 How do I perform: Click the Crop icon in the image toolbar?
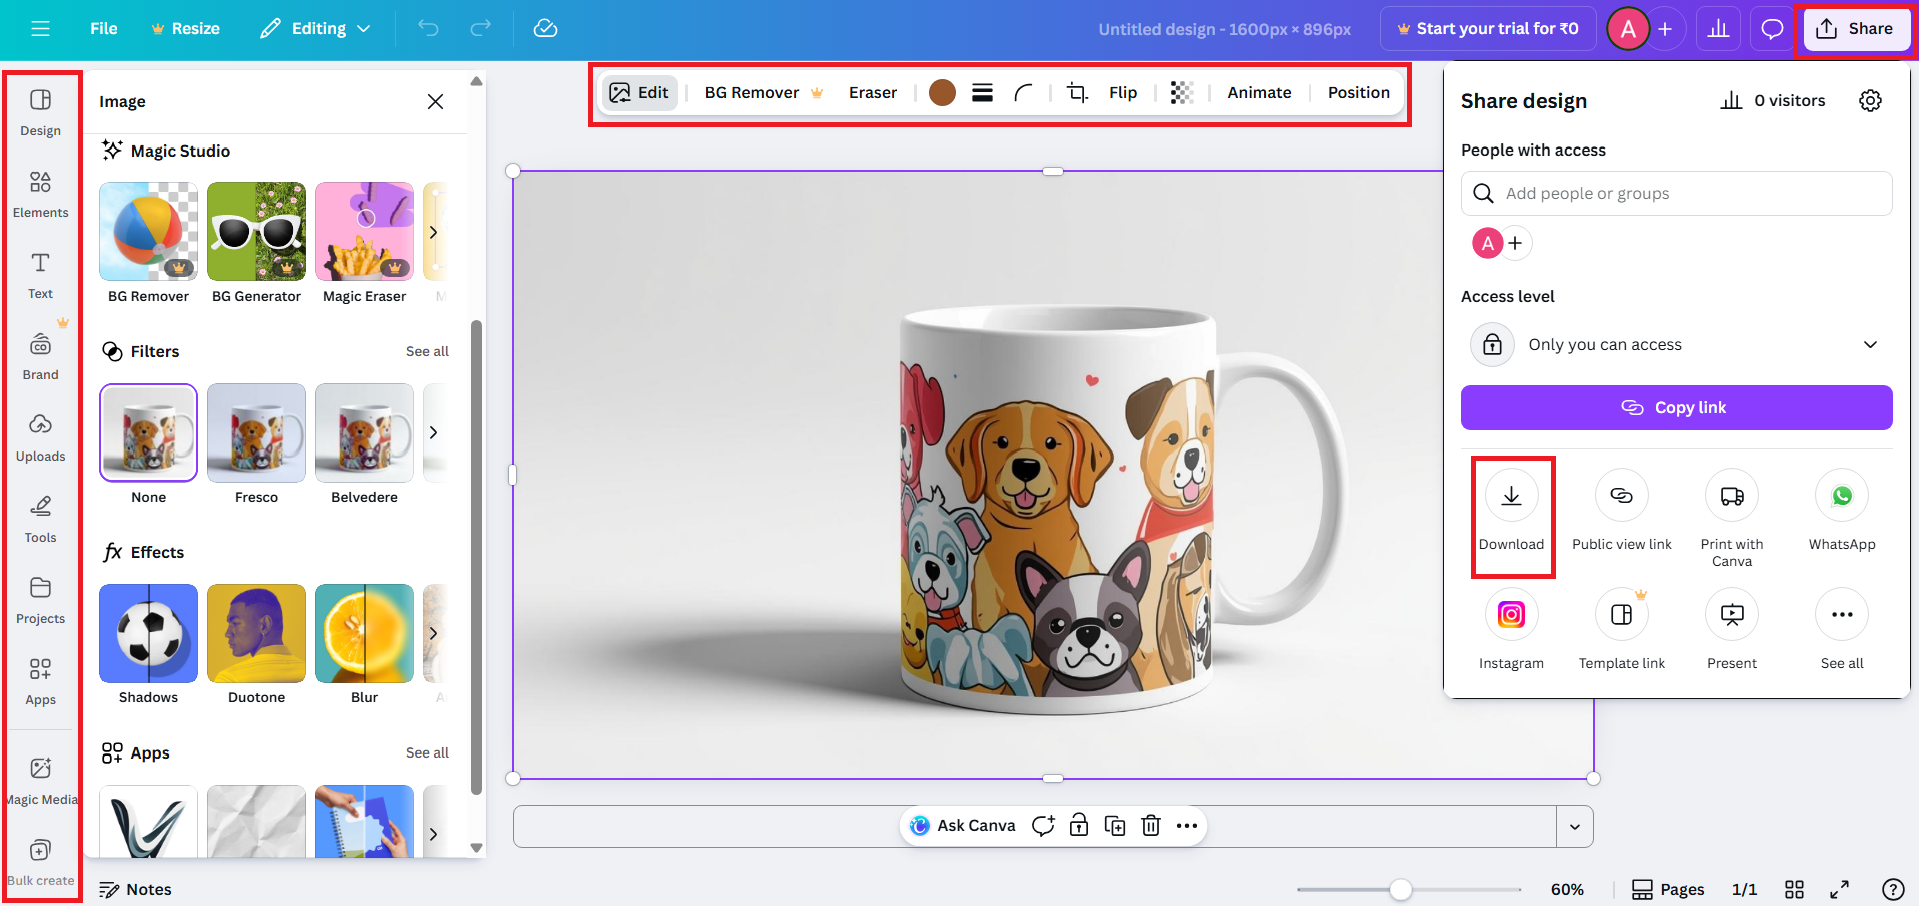point(1076,92)
